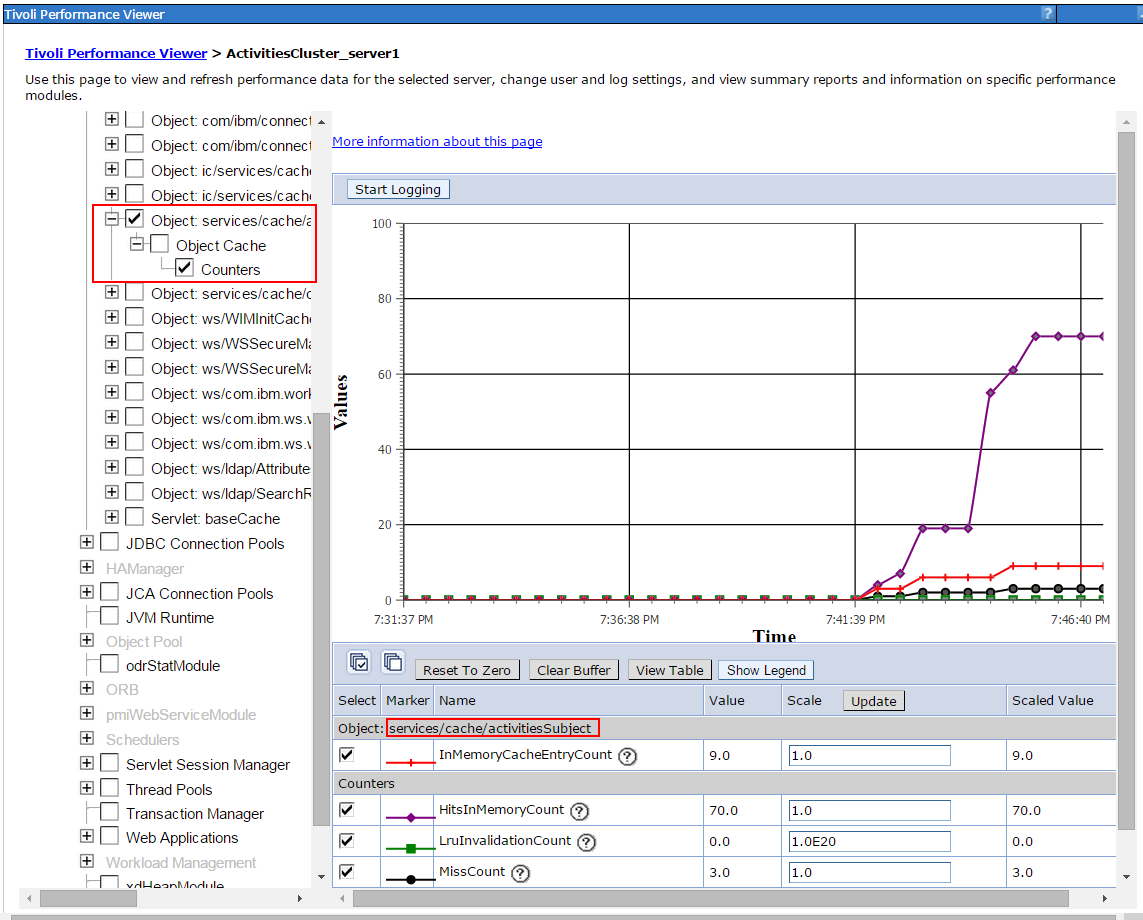Screen dimensions: 1143x920
Task: Select Servlet Session Manager in tree
Action: tap(207, 765)
